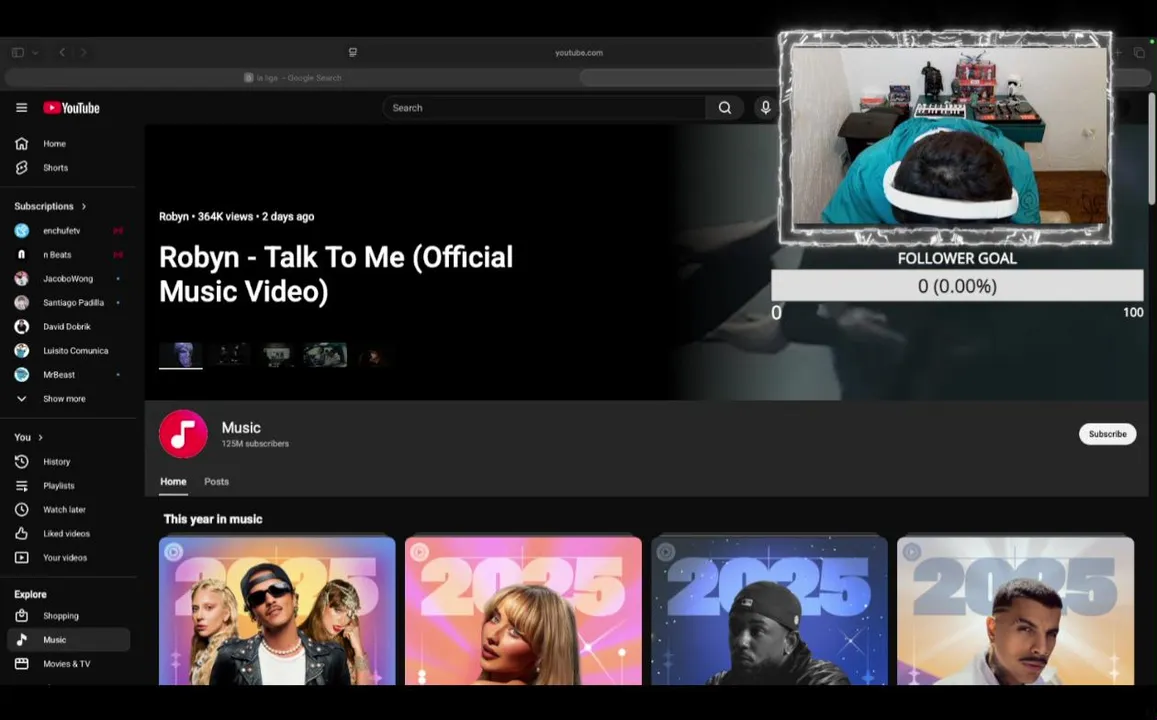Click the Music channel name
Screen dimensions: 1157x720
click(241, 428)
